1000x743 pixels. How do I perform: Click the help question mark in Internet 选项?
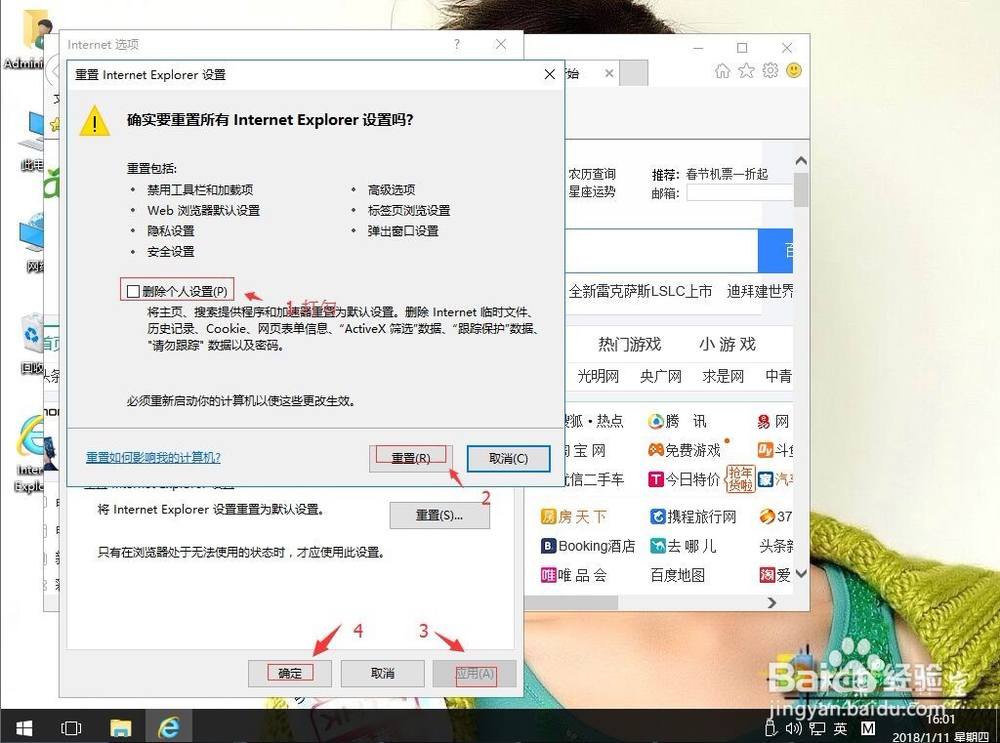[457, 44]
